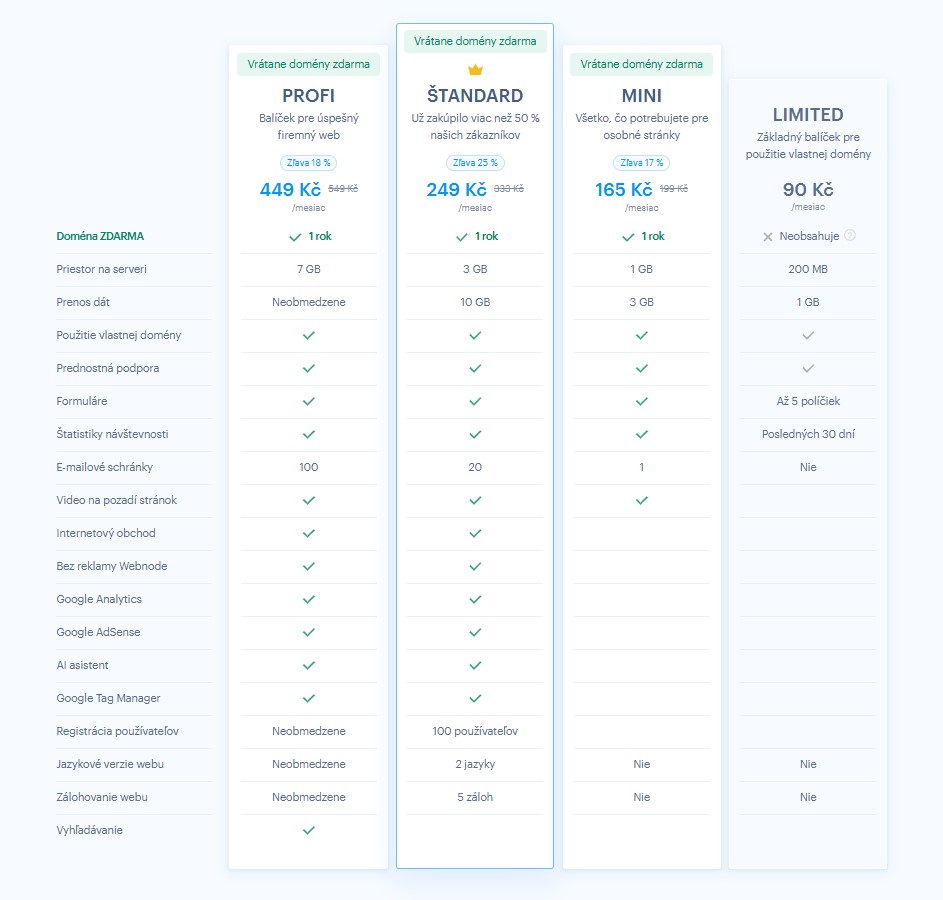Click ŠTANDARD checkmark for Google Analytics
This screenshot has height=900, width=943.
(x=475, y=599)
